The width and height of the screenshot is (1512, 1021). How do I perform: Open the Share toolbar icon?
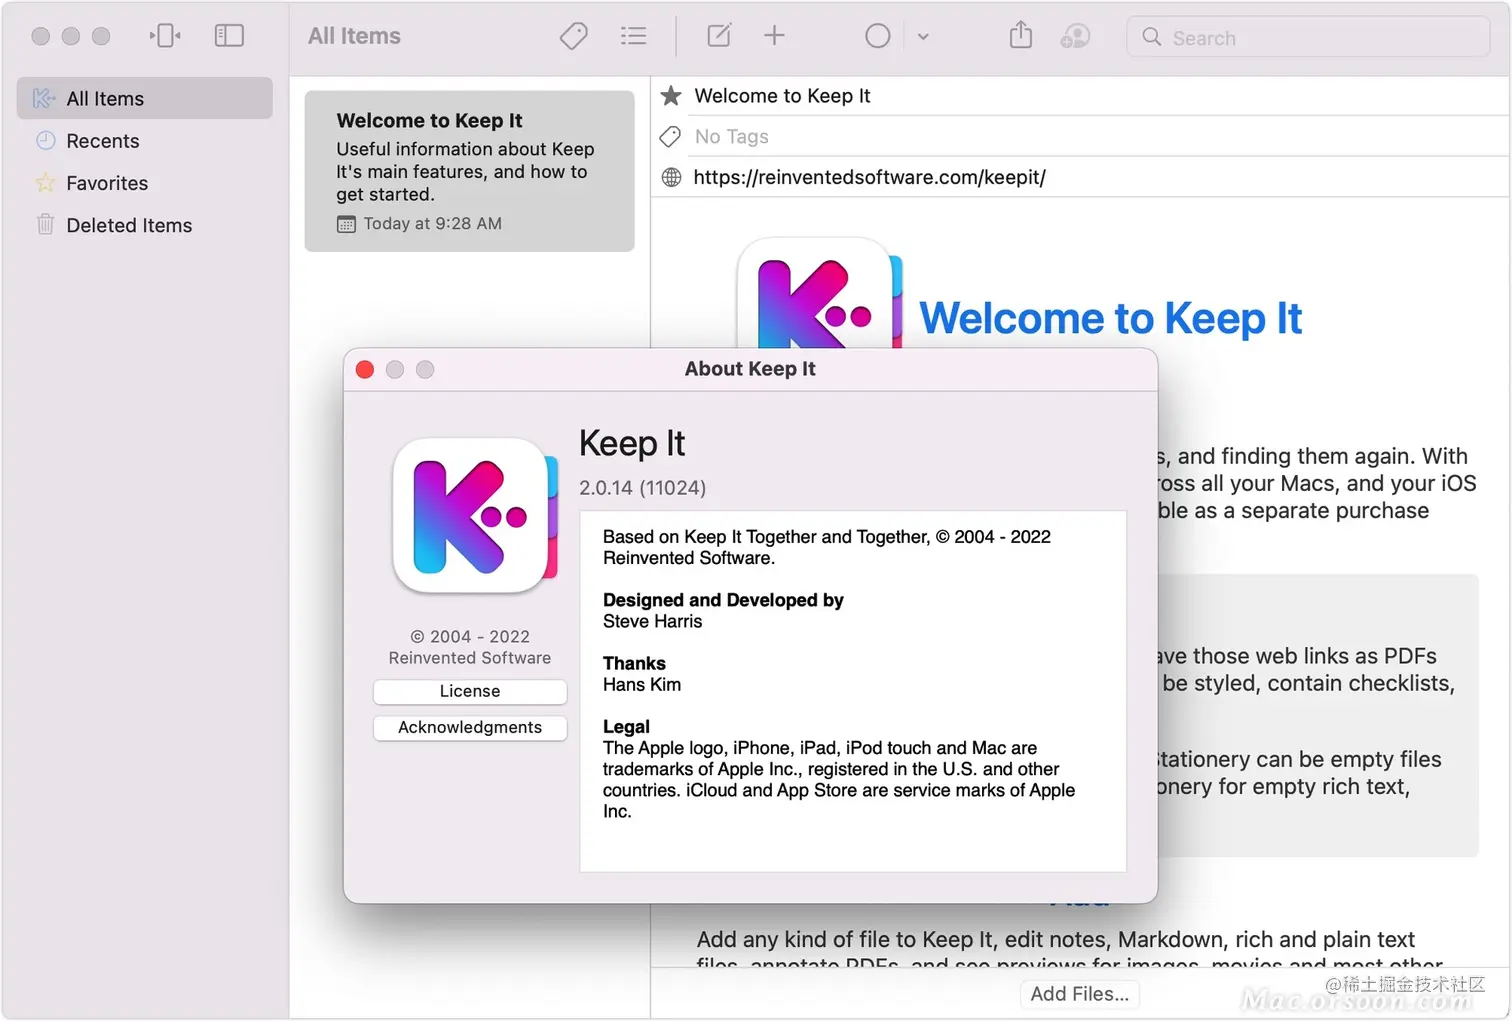pyautogui.click(x=1020, y=35)
